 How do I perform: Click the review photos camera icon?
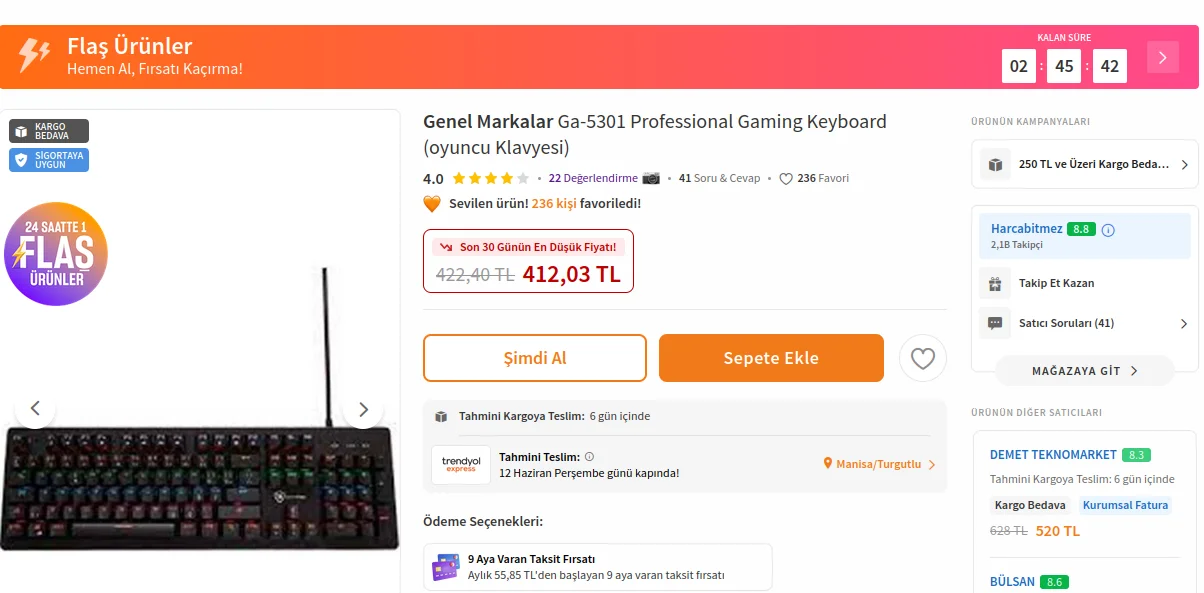651,178
